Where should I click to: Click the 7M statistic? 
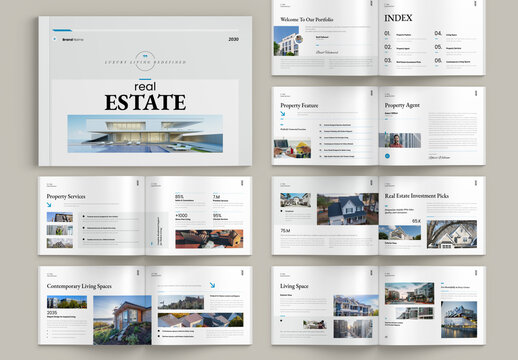[x=216, y=197]
